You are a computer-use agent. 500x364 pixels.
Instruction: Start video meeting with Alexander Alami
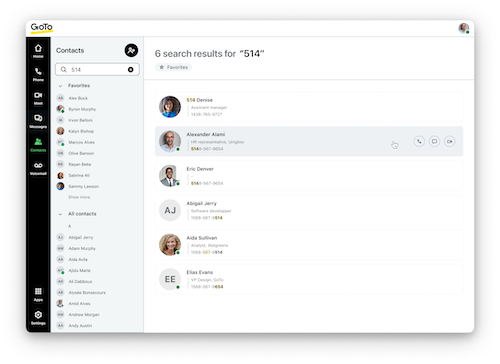(450, 141)
